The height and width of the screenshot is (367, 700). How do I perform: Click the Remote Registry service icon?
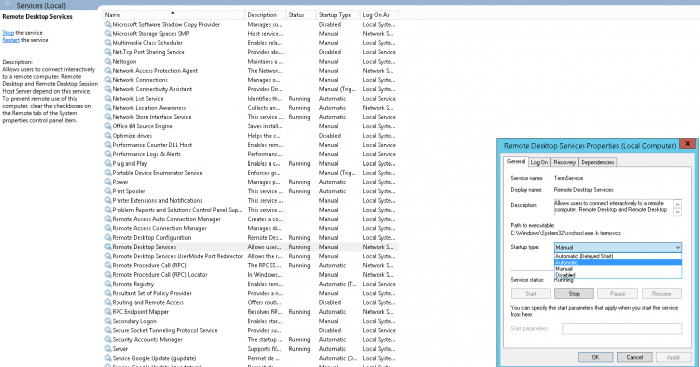tap(108, 284)
